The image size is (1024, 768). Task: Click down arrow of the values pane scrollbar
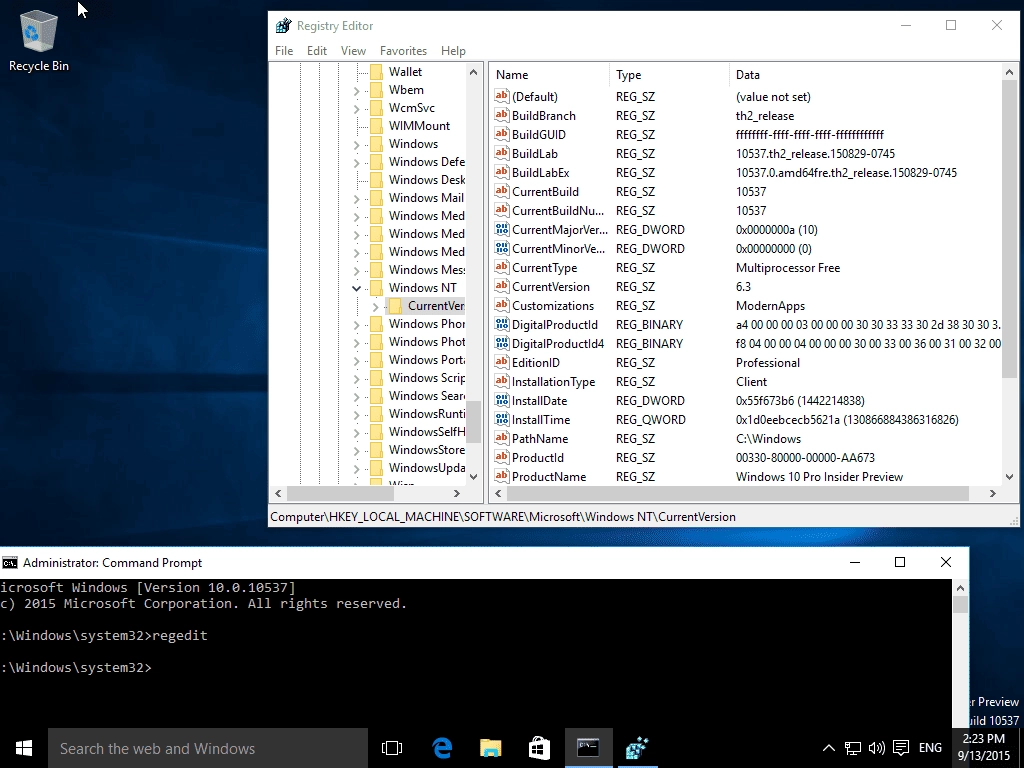(x=1009, y=477)
